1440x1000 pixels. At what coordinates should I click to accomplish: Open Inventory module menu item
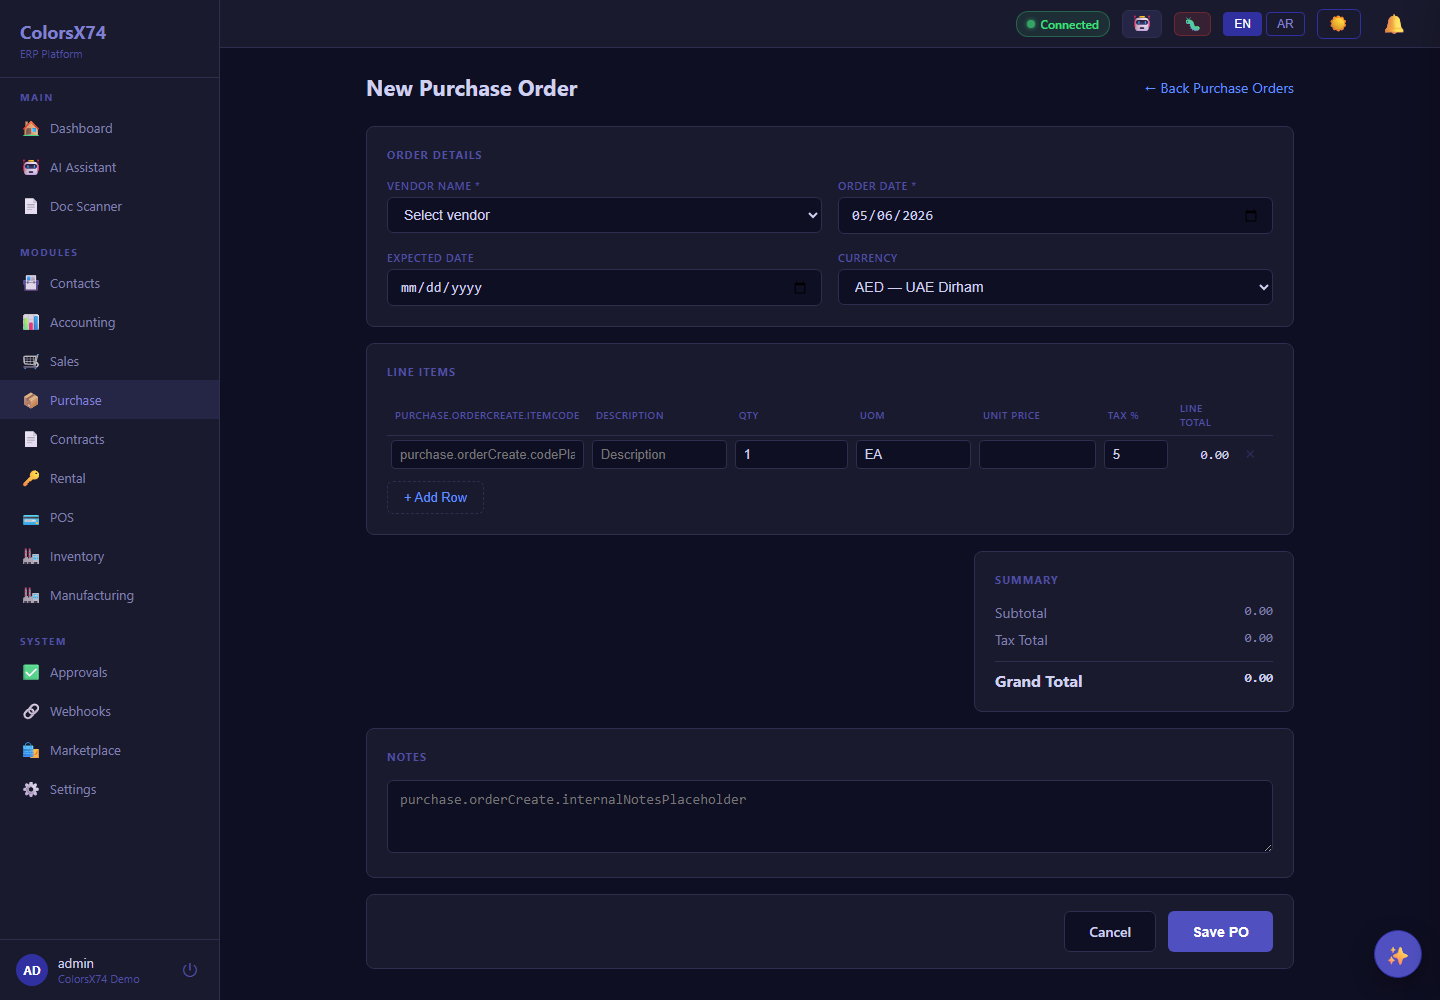[109, 557]
